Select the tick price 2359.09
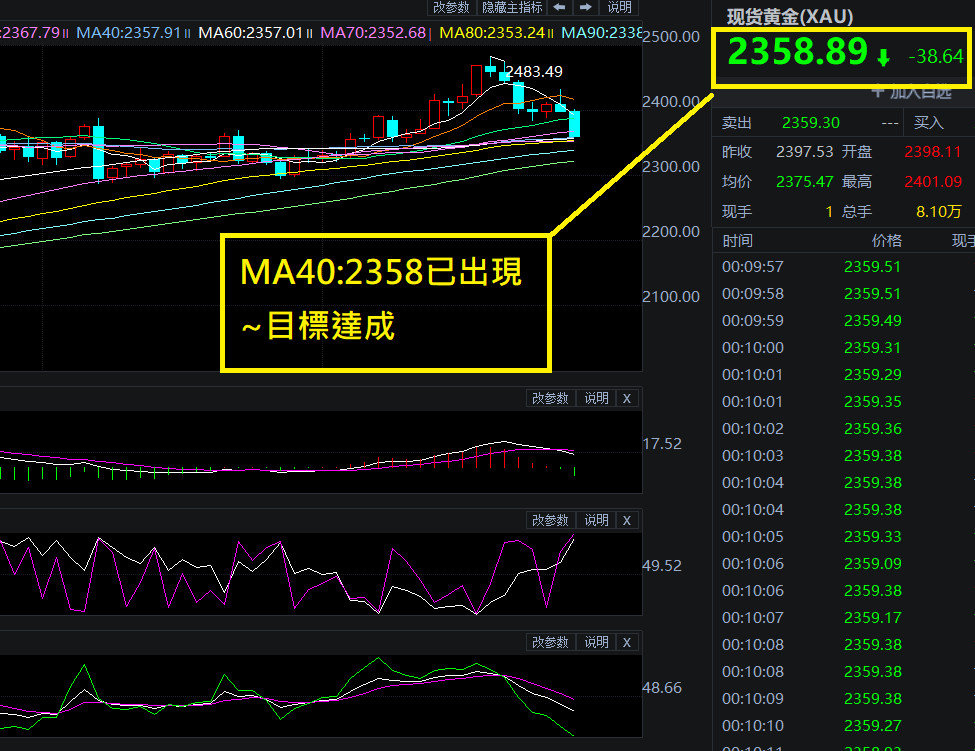Viewport: 975px width, 751px height. pyautogui.click(x=872, y=564)
